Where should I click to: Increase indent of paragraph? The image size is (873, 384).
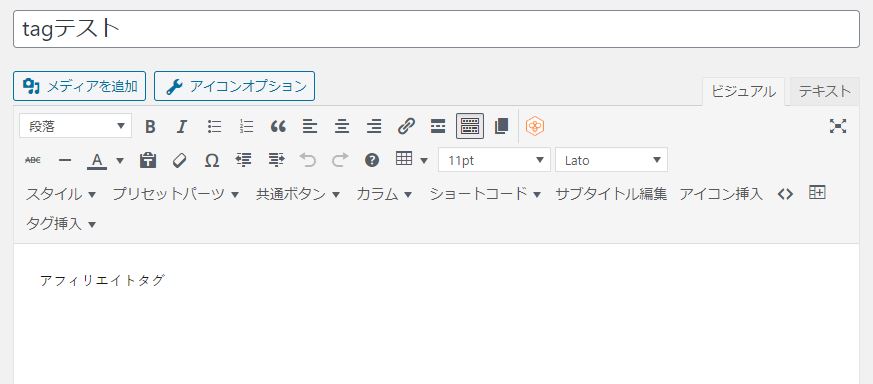tap(276, 160)
